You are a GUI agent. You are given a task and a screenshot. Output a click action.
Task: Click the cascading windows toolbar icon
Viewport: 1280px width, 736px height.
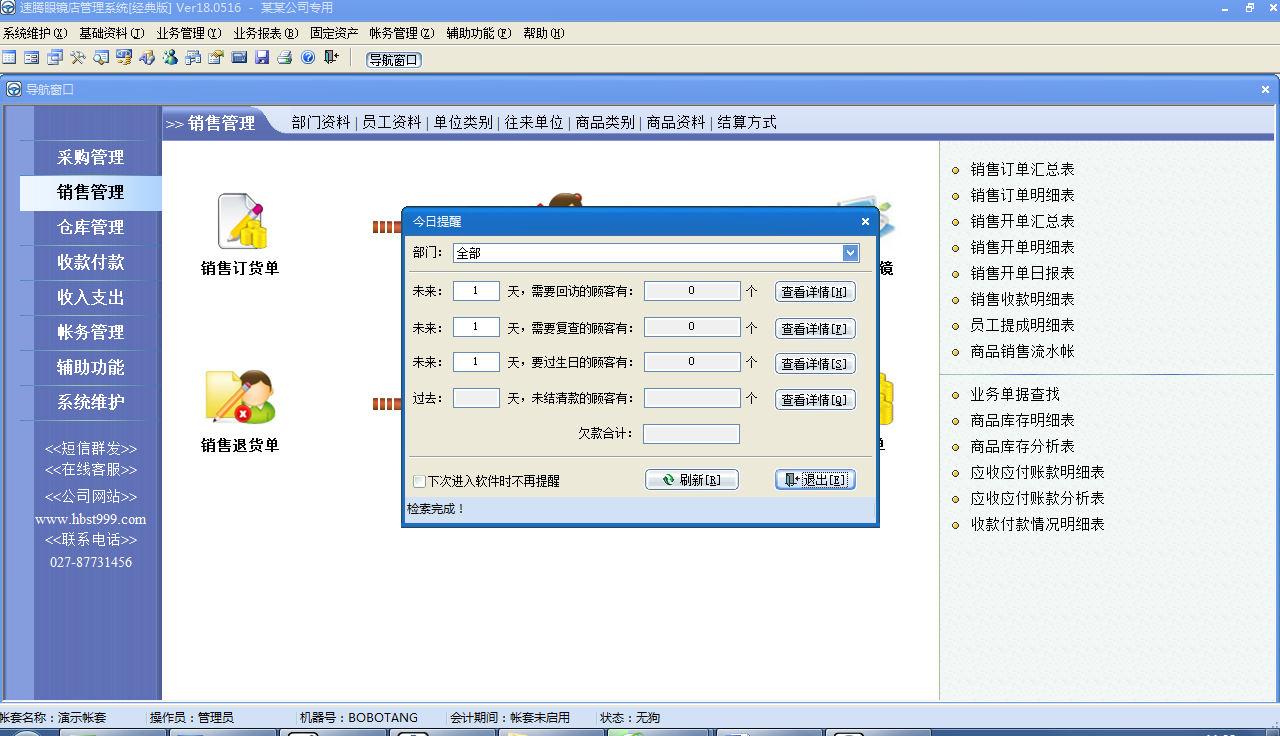[55, 58]
